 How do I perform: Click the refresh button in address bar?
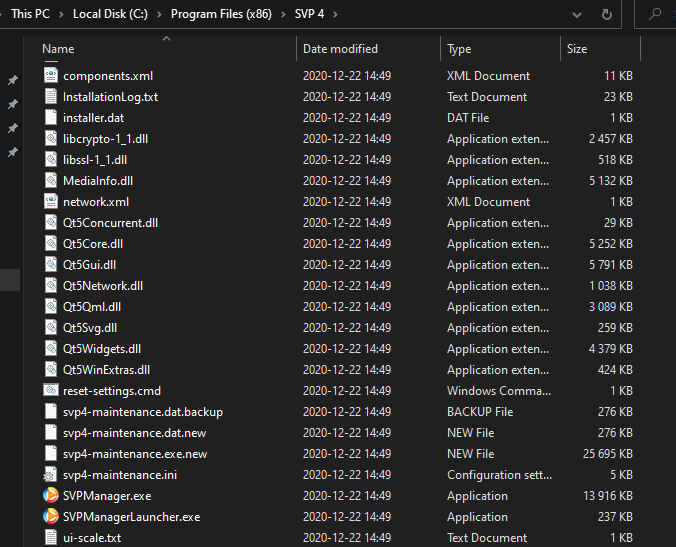[606, 15]
